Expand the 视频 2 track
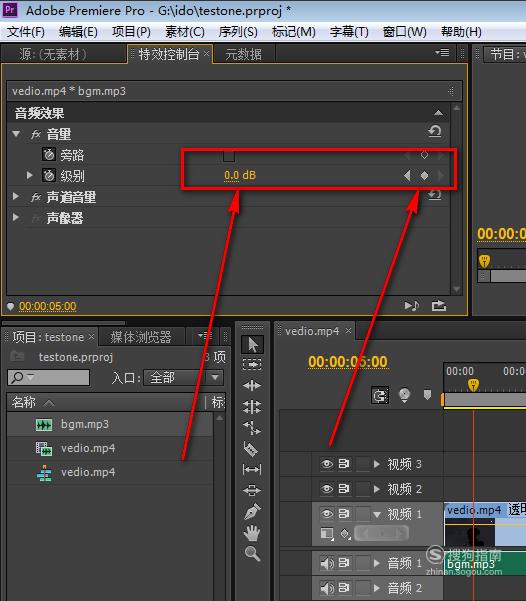526x601 pixels. coord(376,489)
